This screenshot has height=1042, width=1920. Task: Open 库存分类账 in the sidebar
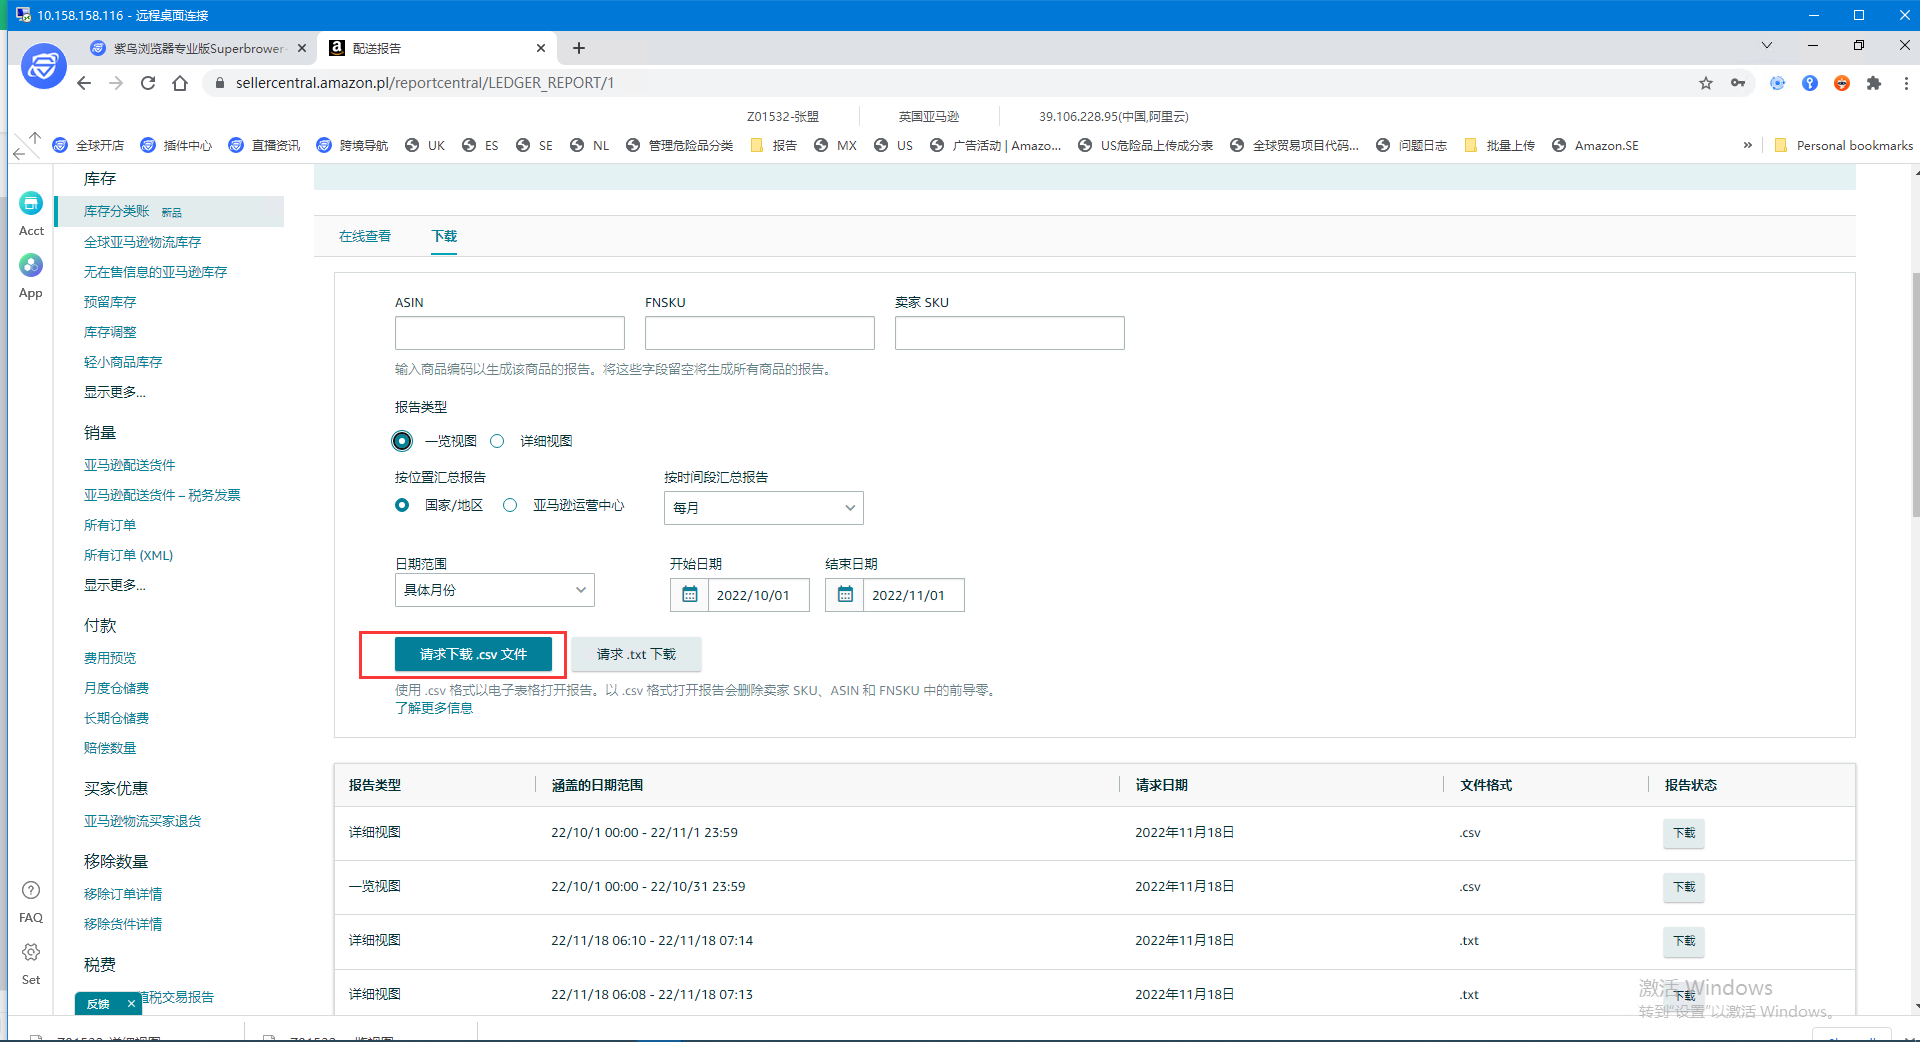(x=116, y=211)
